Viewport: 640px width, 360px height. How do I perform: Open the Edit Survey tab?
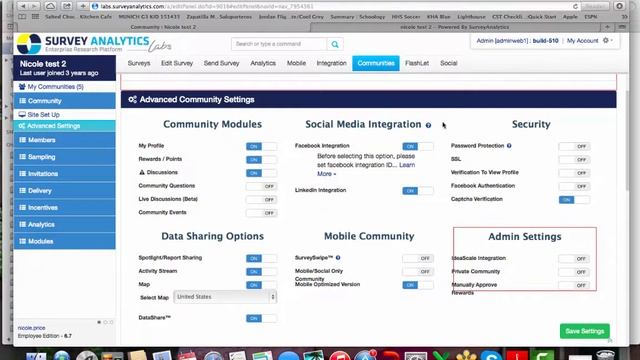coord(177,63)
